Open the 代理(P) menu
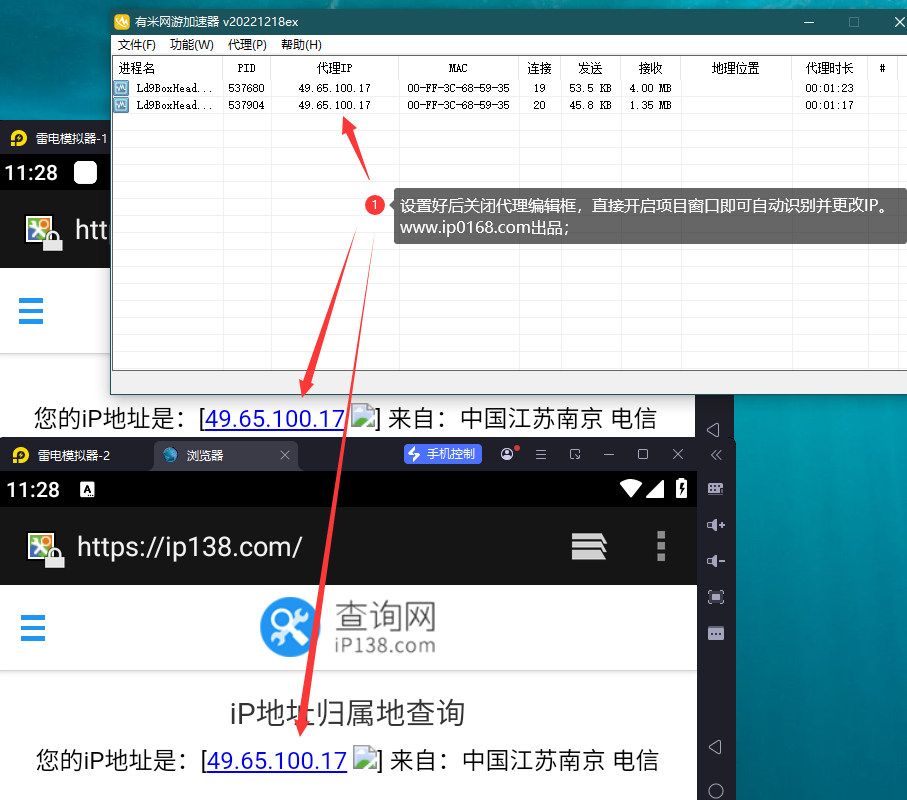Image resolution: width=907 pixels, height=800 pixels. pos(247,45)
